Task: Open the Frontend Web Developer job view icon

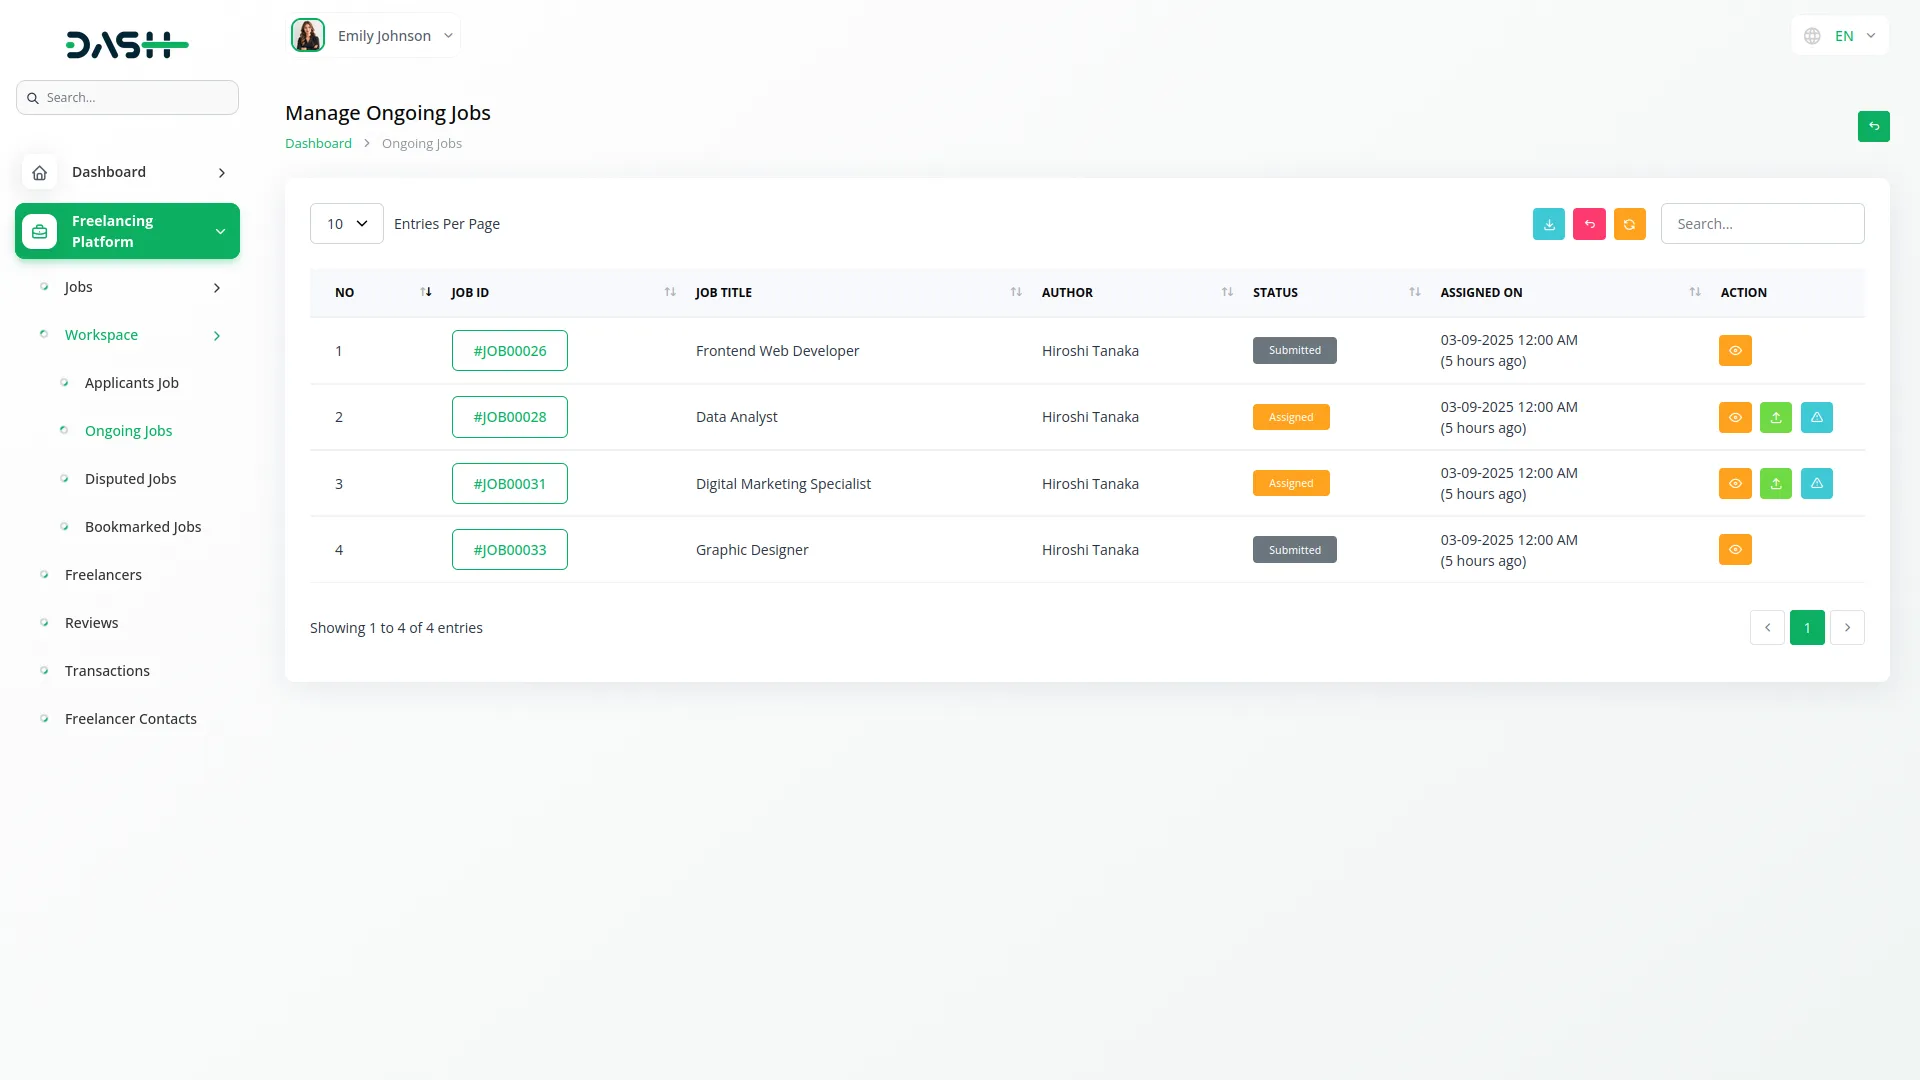Action: [1734, 350]
